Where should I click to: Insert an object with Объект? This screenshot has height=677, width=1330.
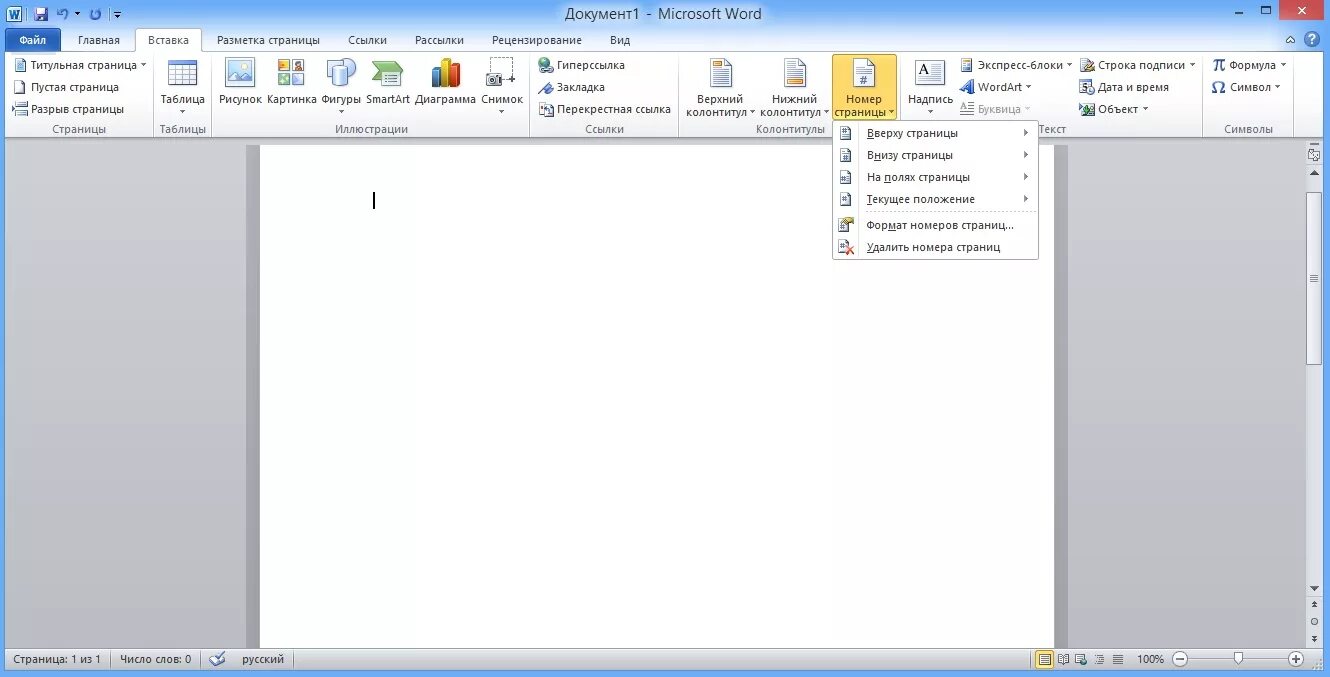point(1114,109)
